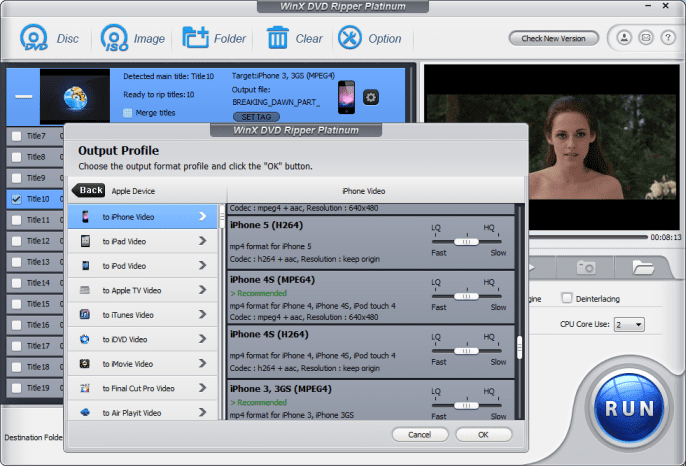Viewport: 686px width, 466px height.
Task: Click the Final Cut Pro Video icon
Action: point(85,388)
